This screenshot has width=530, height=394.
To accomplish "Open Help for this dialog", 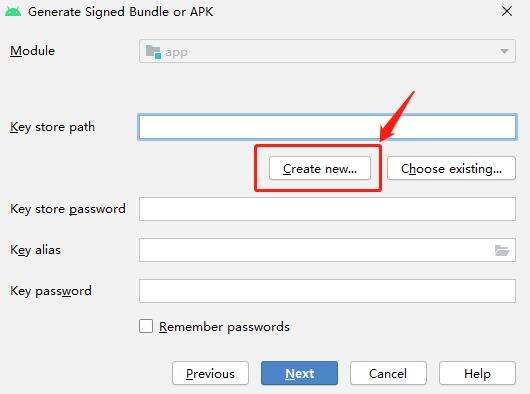I will click(x=477, y=373).
